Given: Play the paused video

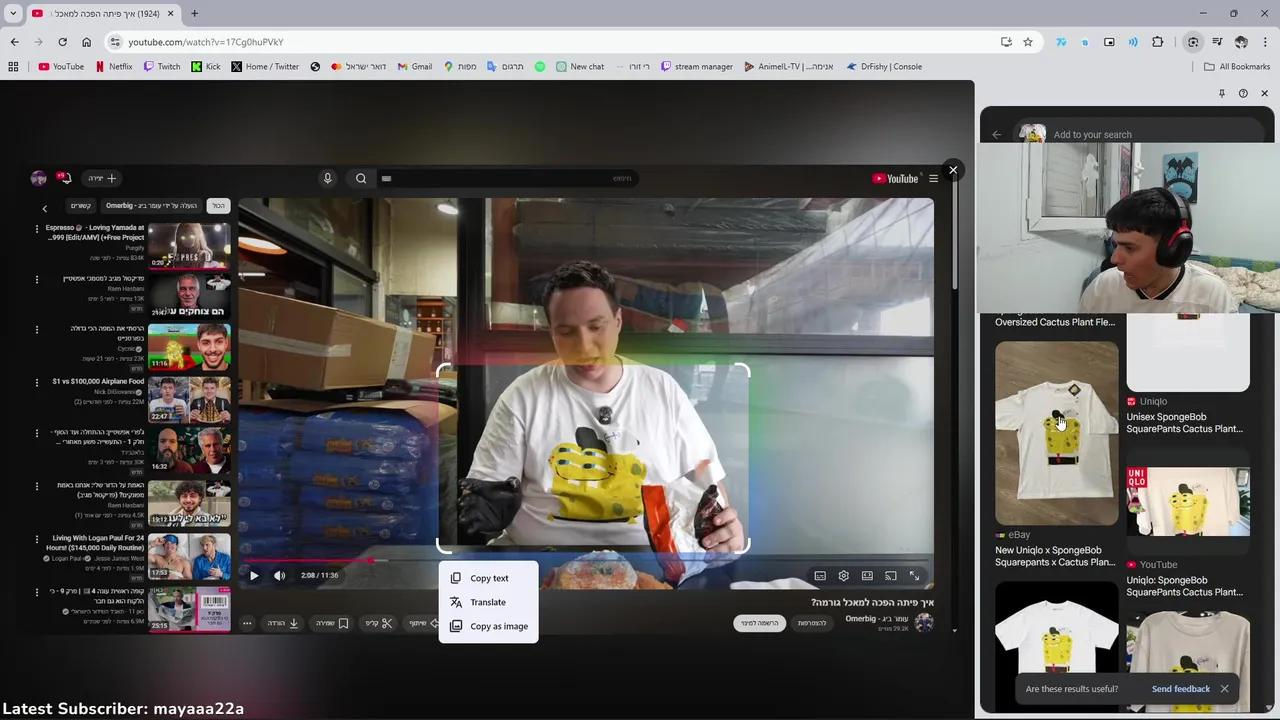Looking at the screenshot, I should (x=254, y=575).
